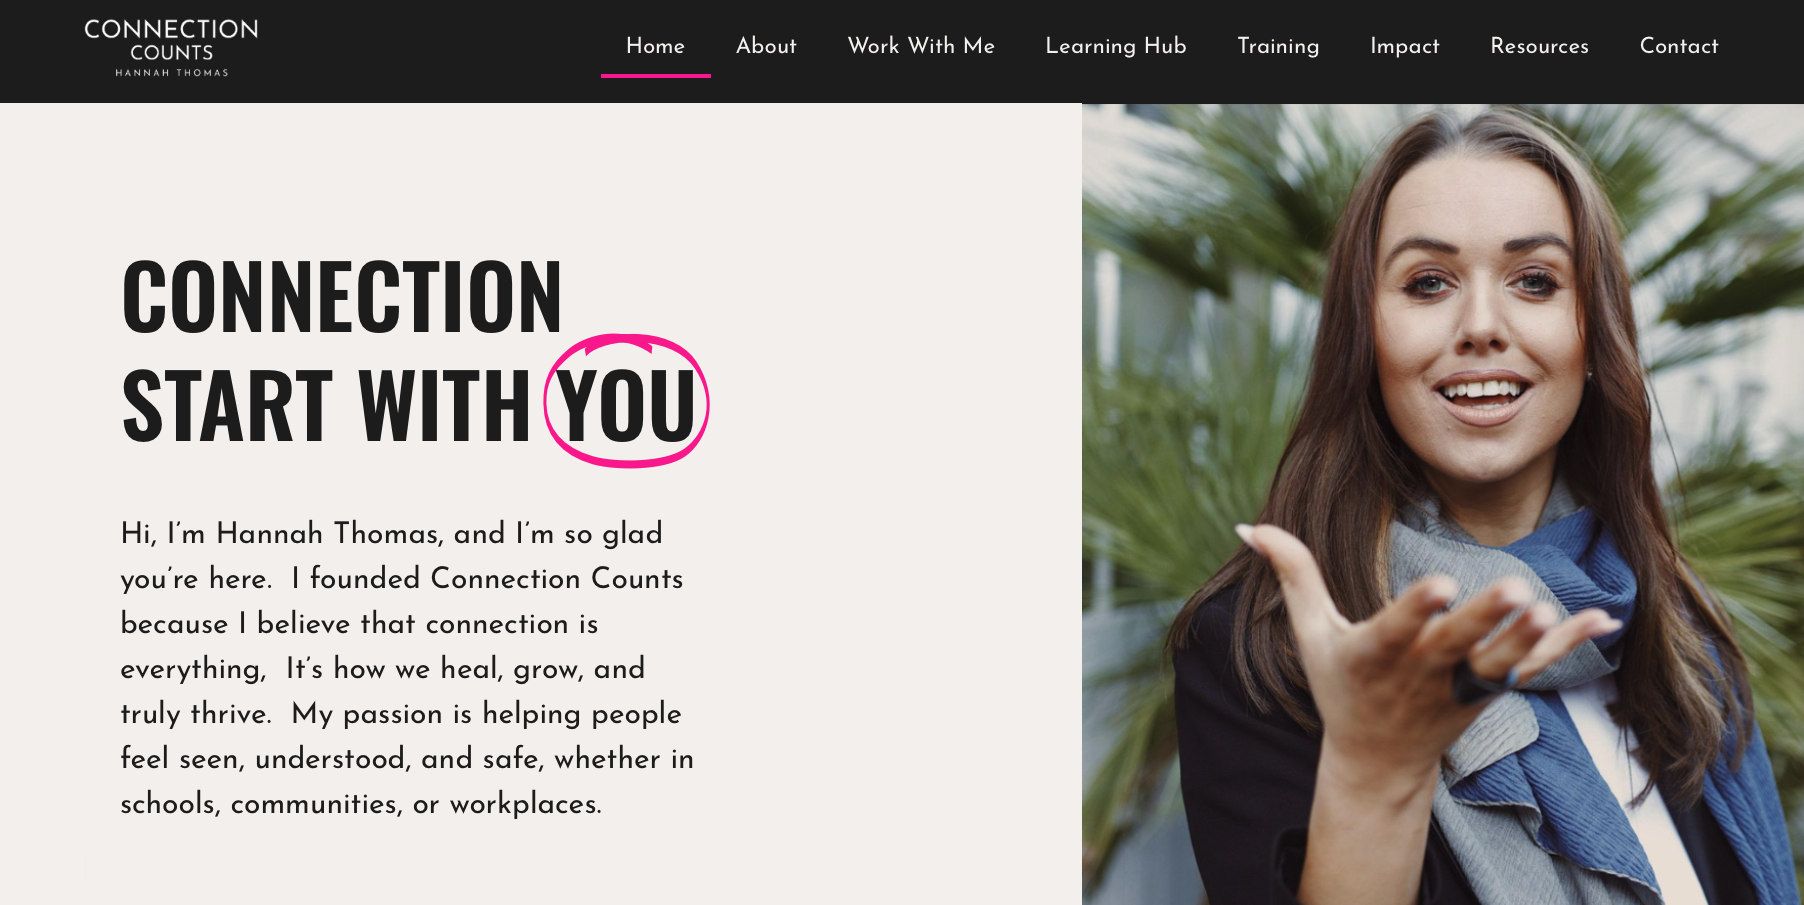1804x905 pixels.
Task: Click the CONNECTION headline word
Action: pyautogui.click(x=342, y=296)
